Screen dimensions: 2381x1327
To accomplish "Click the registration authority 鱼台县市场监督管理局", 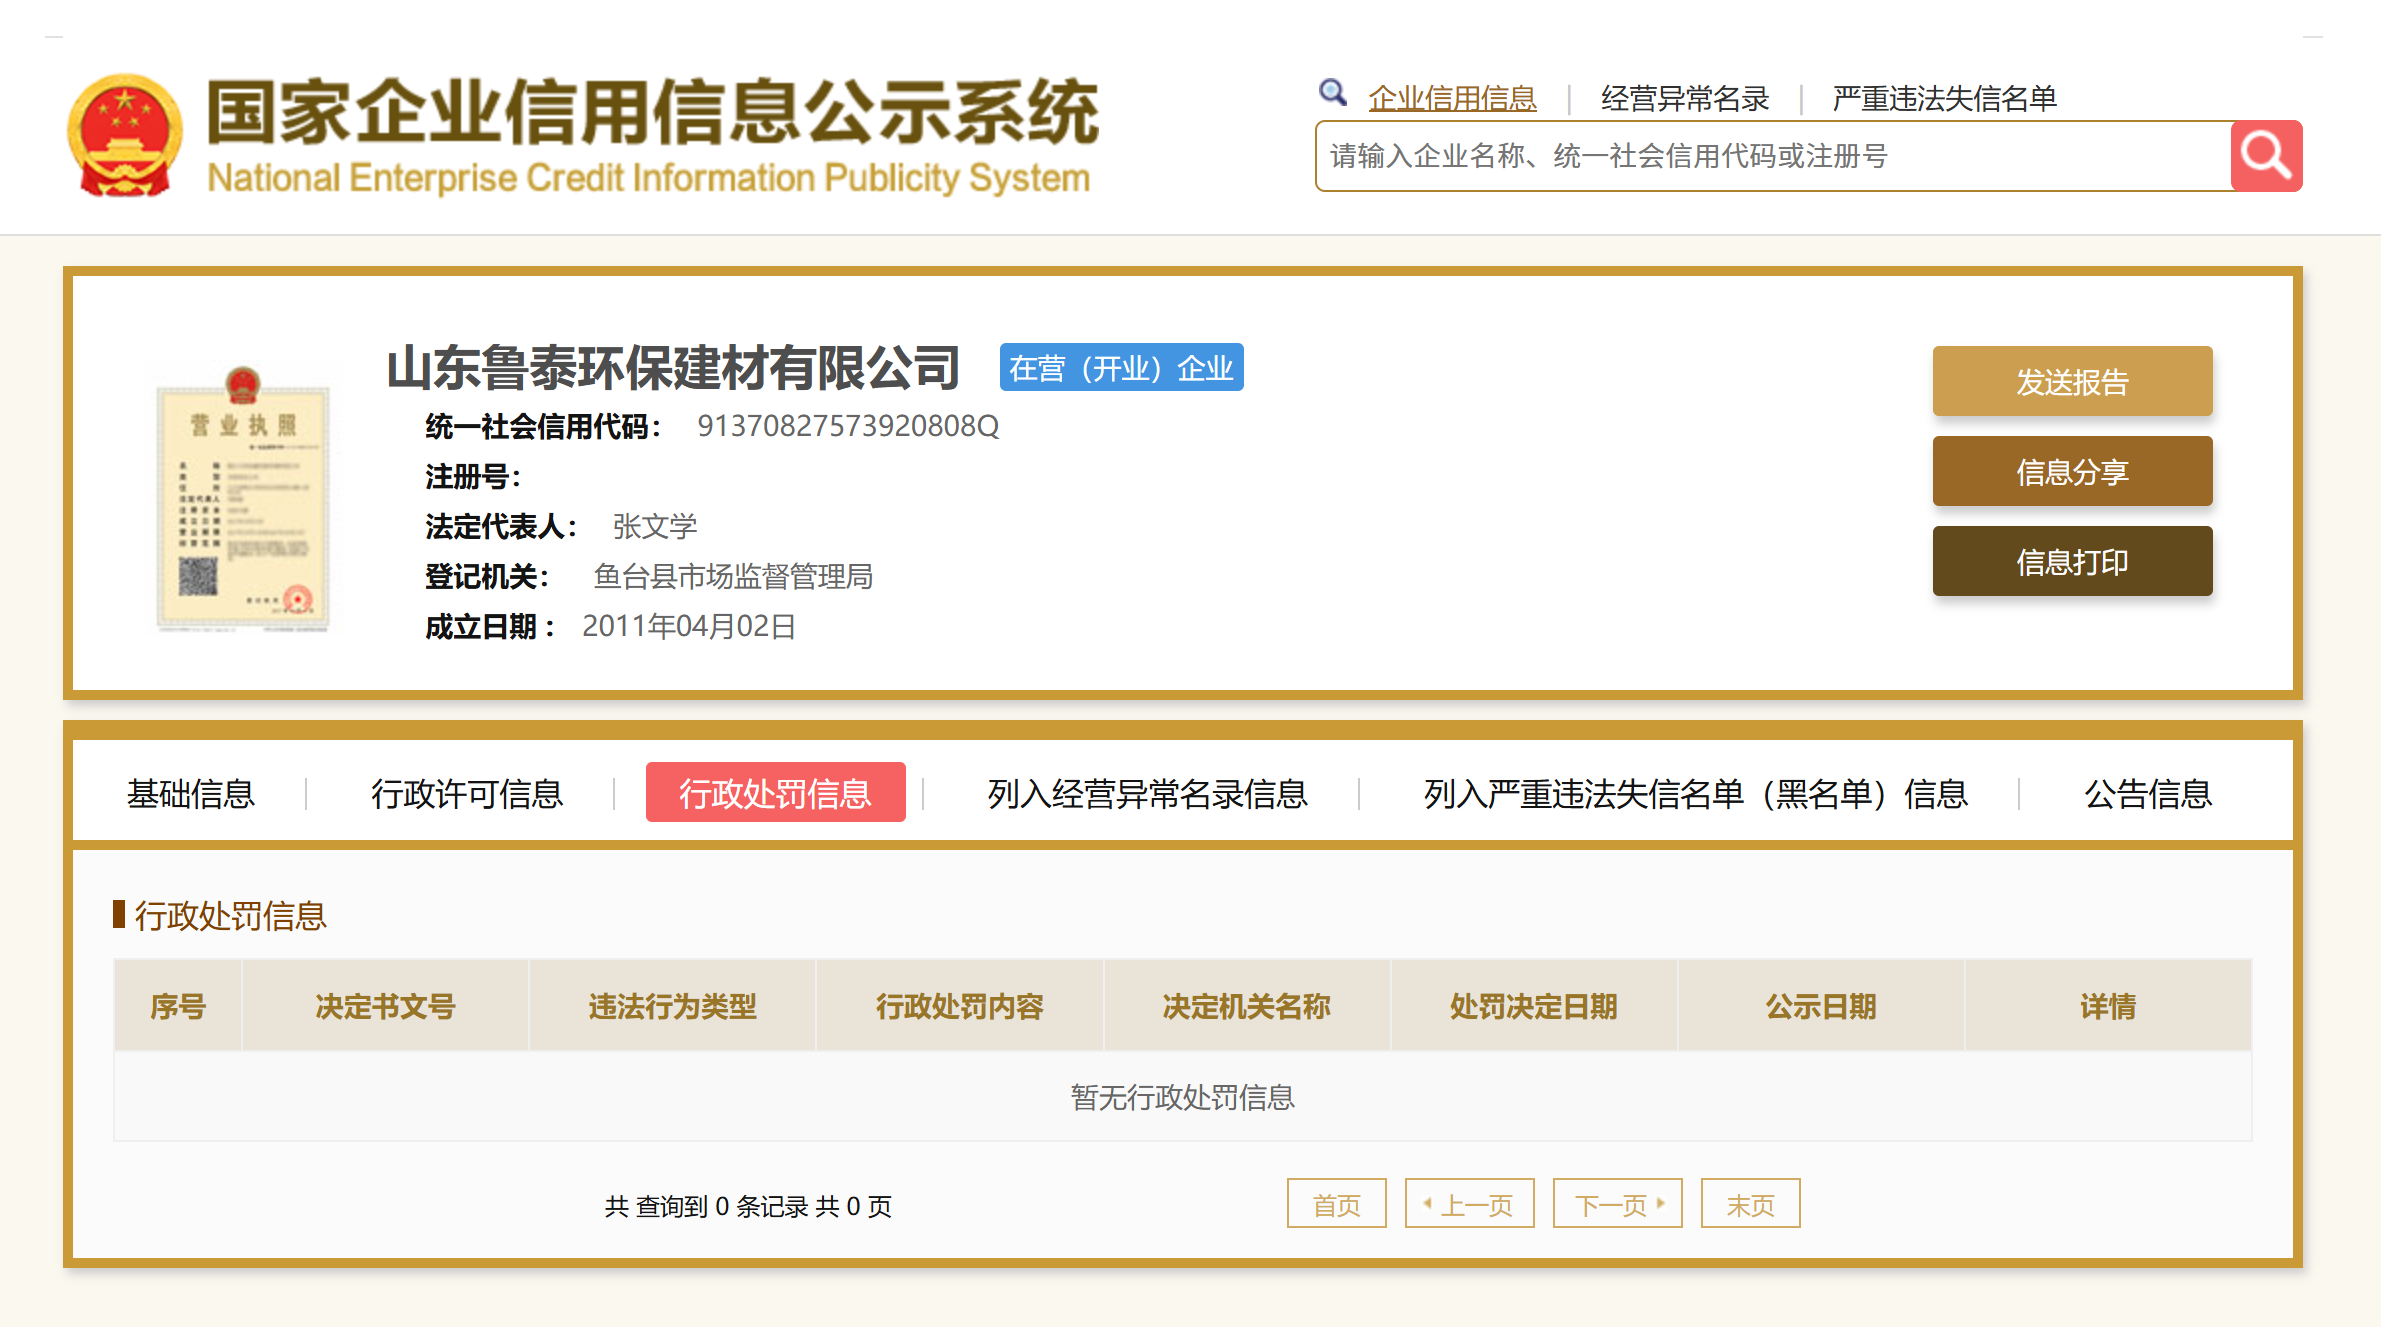I will coord(733,576).
